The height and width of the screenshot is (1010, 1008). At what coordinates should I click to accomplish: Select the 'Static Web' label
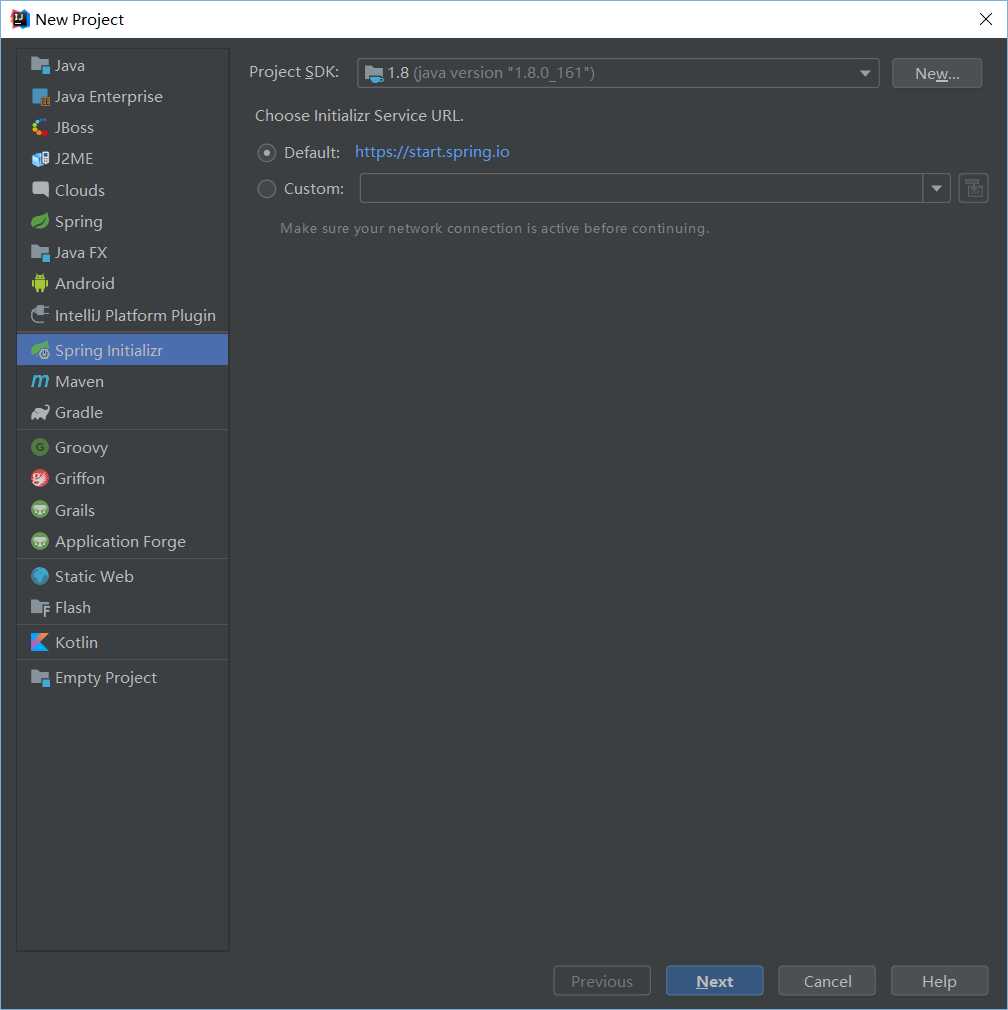94,576
